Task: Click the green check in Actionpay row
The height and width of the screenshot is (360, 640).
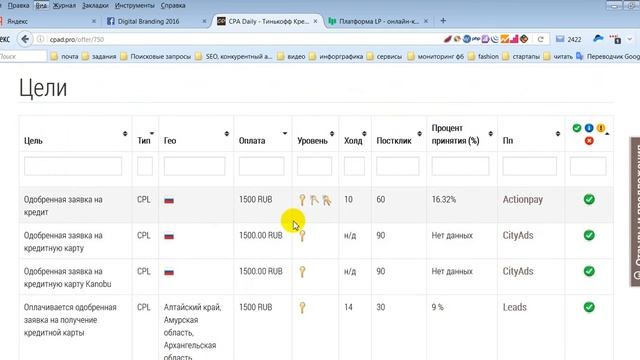Action: coord(589,200)
